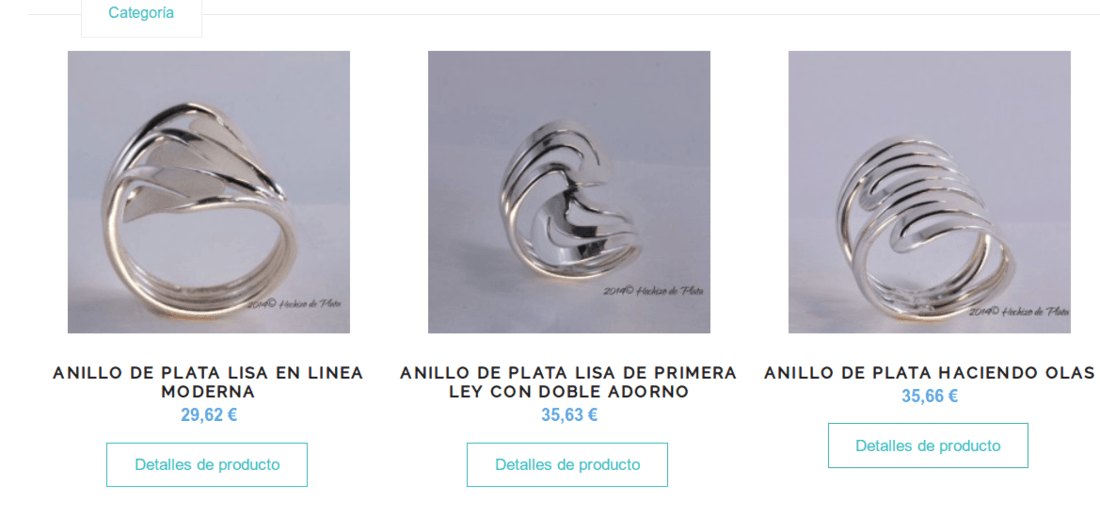The width and height of the screenshot is (1100, 518).
Task: Click the watermark on the double adornment ring photo
Action: pos(653,291)
